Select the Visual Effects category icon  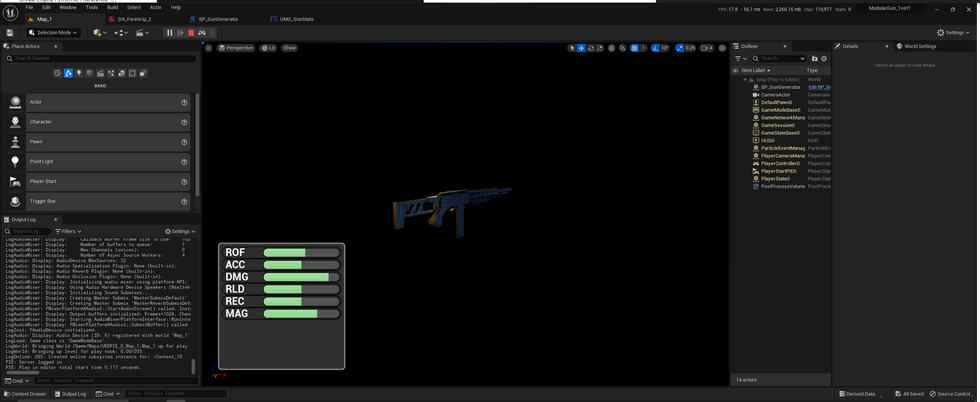point(111,73)
